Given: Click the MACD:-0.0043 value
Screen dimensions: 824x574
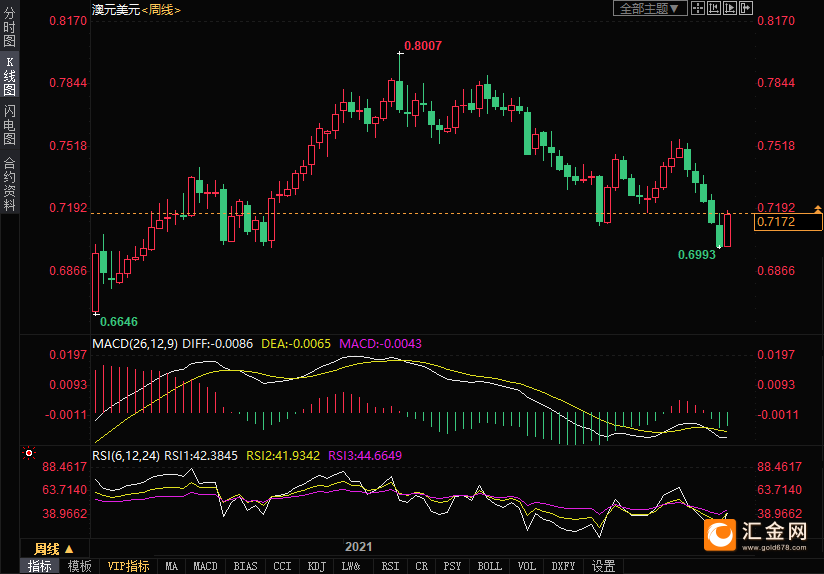Looking at the screenshot, I should 380,344.
